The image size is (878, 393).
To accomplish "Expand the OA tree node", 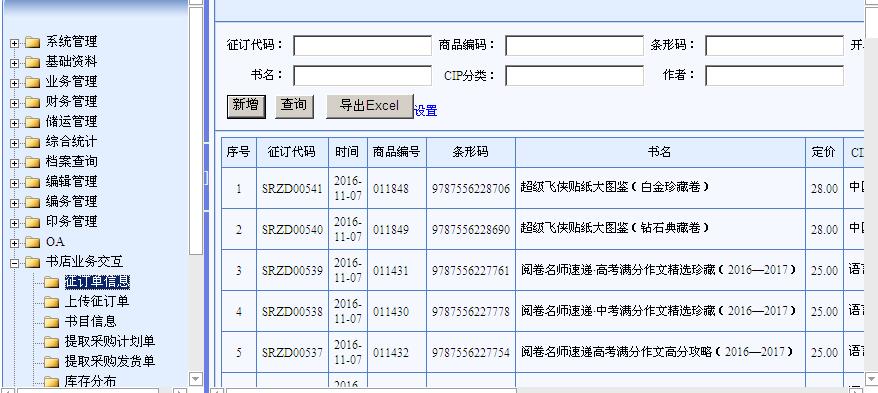I will click(x=14, y=244).
